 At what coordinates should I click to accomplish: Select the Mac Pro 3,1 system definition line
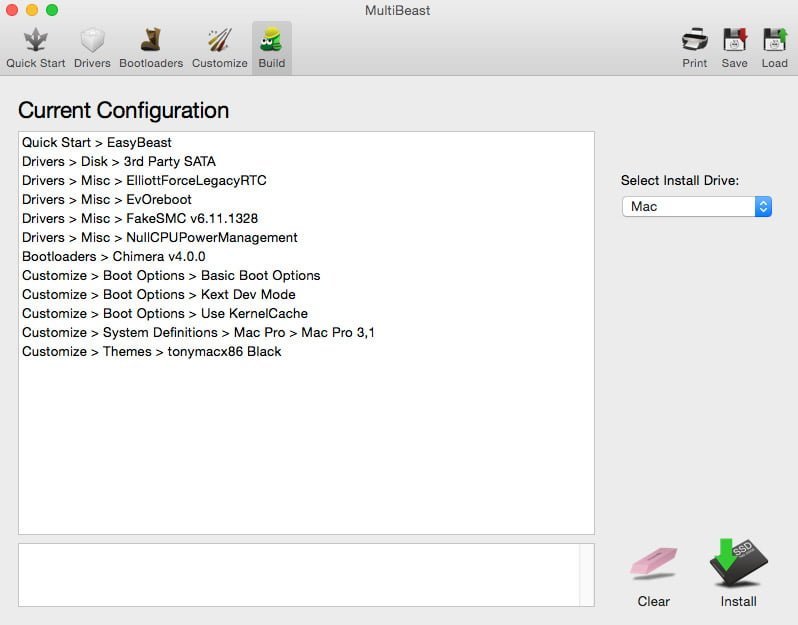[x=198, y=332]
